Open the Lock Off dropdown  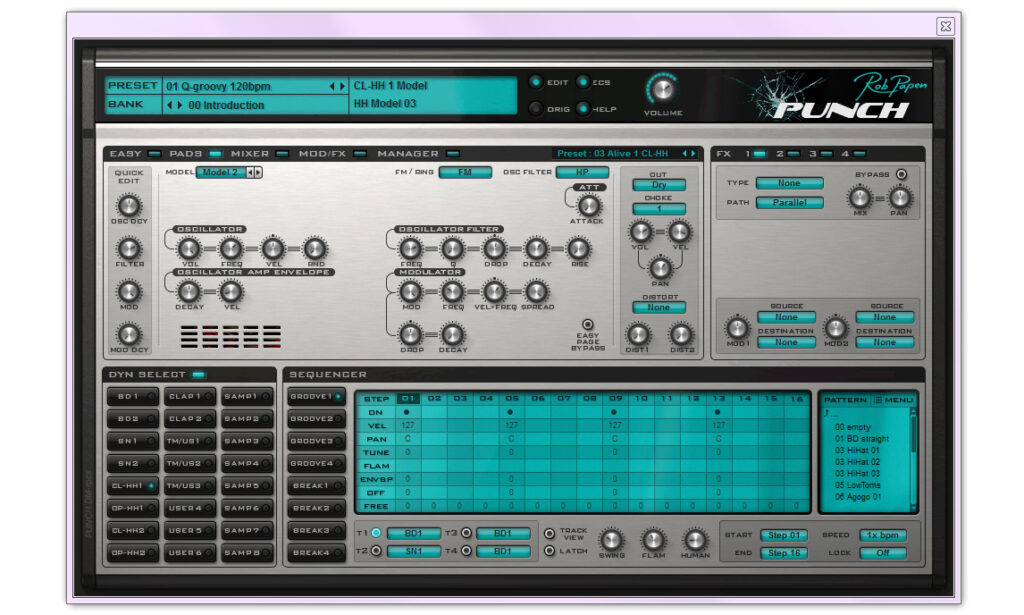point(882,553)
